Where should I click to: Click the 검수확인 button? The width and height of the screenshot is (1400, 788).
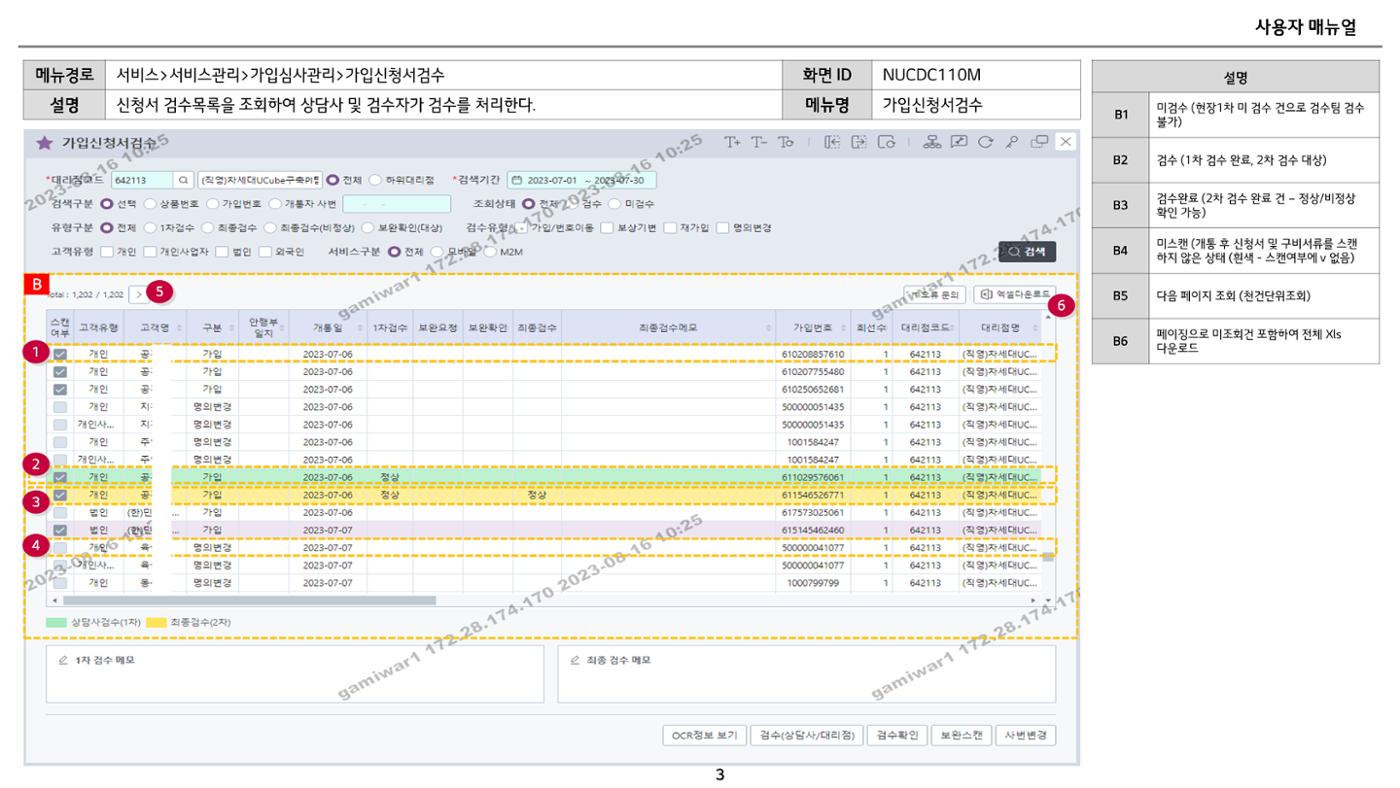(897, 735)
